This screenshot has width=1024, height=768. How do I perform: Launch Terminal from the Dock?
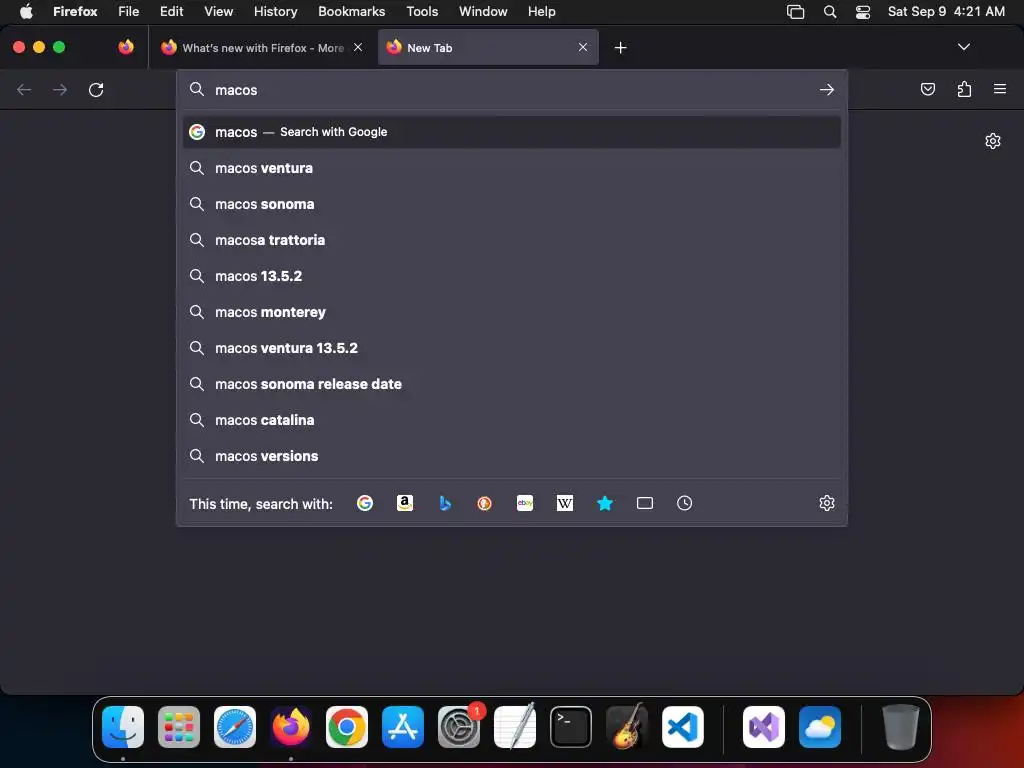tap(571, 727)
